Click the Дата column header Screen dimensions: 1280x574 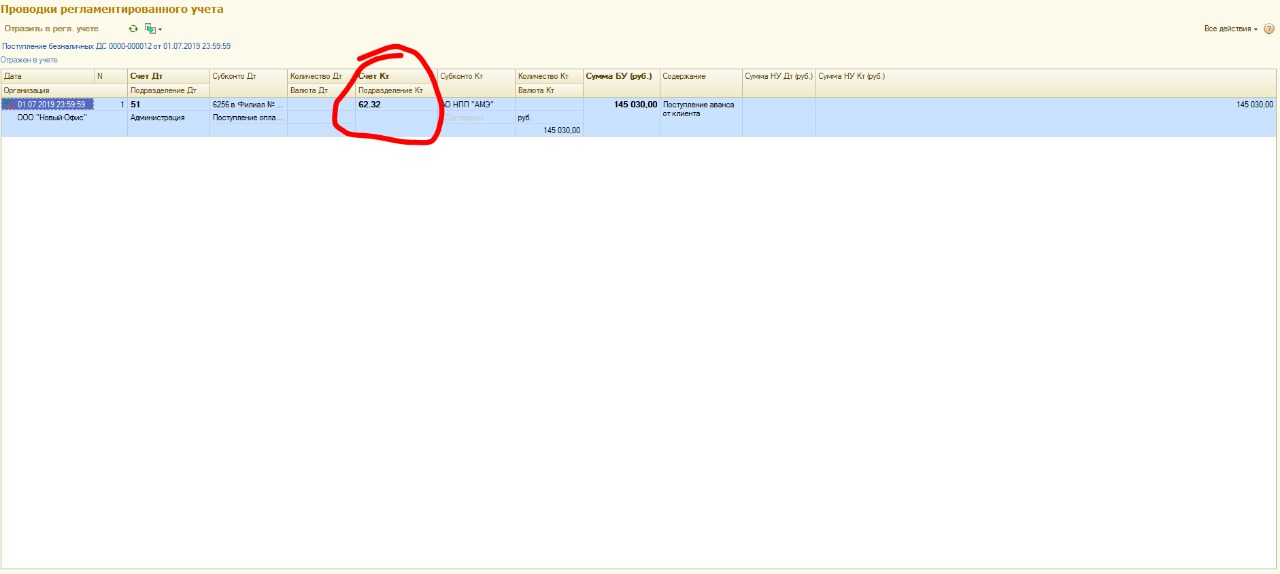click(47, 76)
